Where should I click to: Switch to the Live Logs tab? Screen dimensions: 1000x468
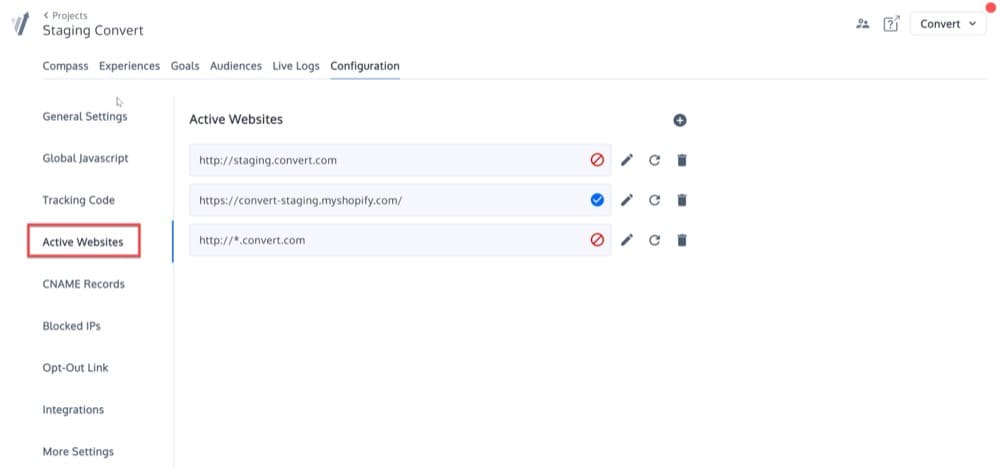click(x=296, y=66)
